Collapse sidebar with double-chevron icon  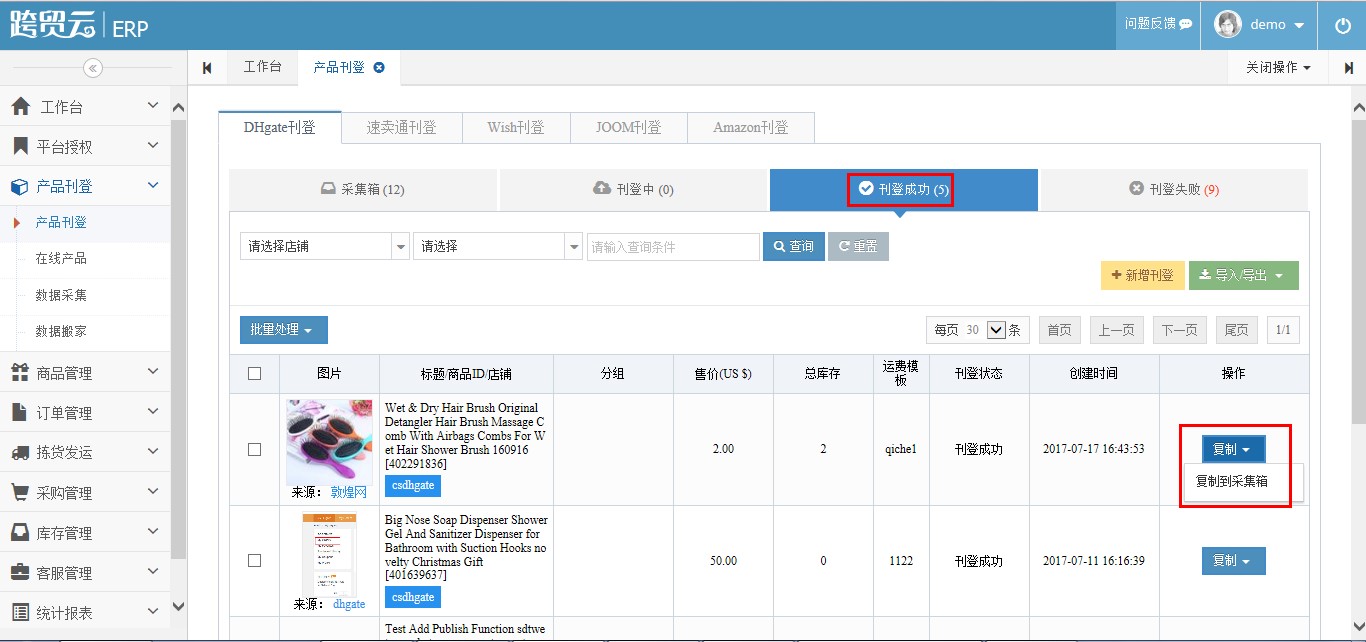tap(93, 68)
